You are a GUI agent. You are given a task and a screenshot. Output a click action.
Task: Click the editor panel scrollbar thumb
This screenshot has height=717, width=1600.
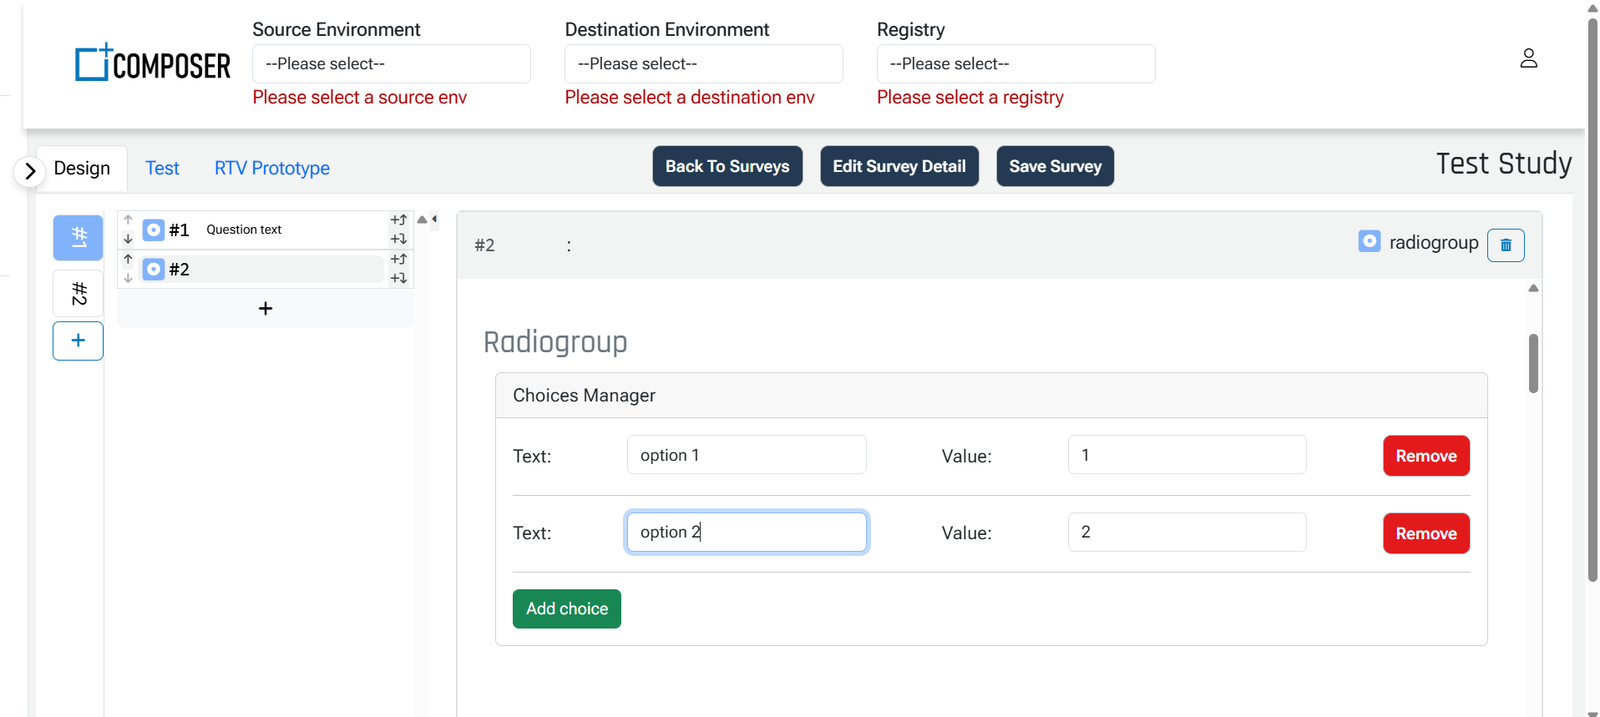(1533, 363)
